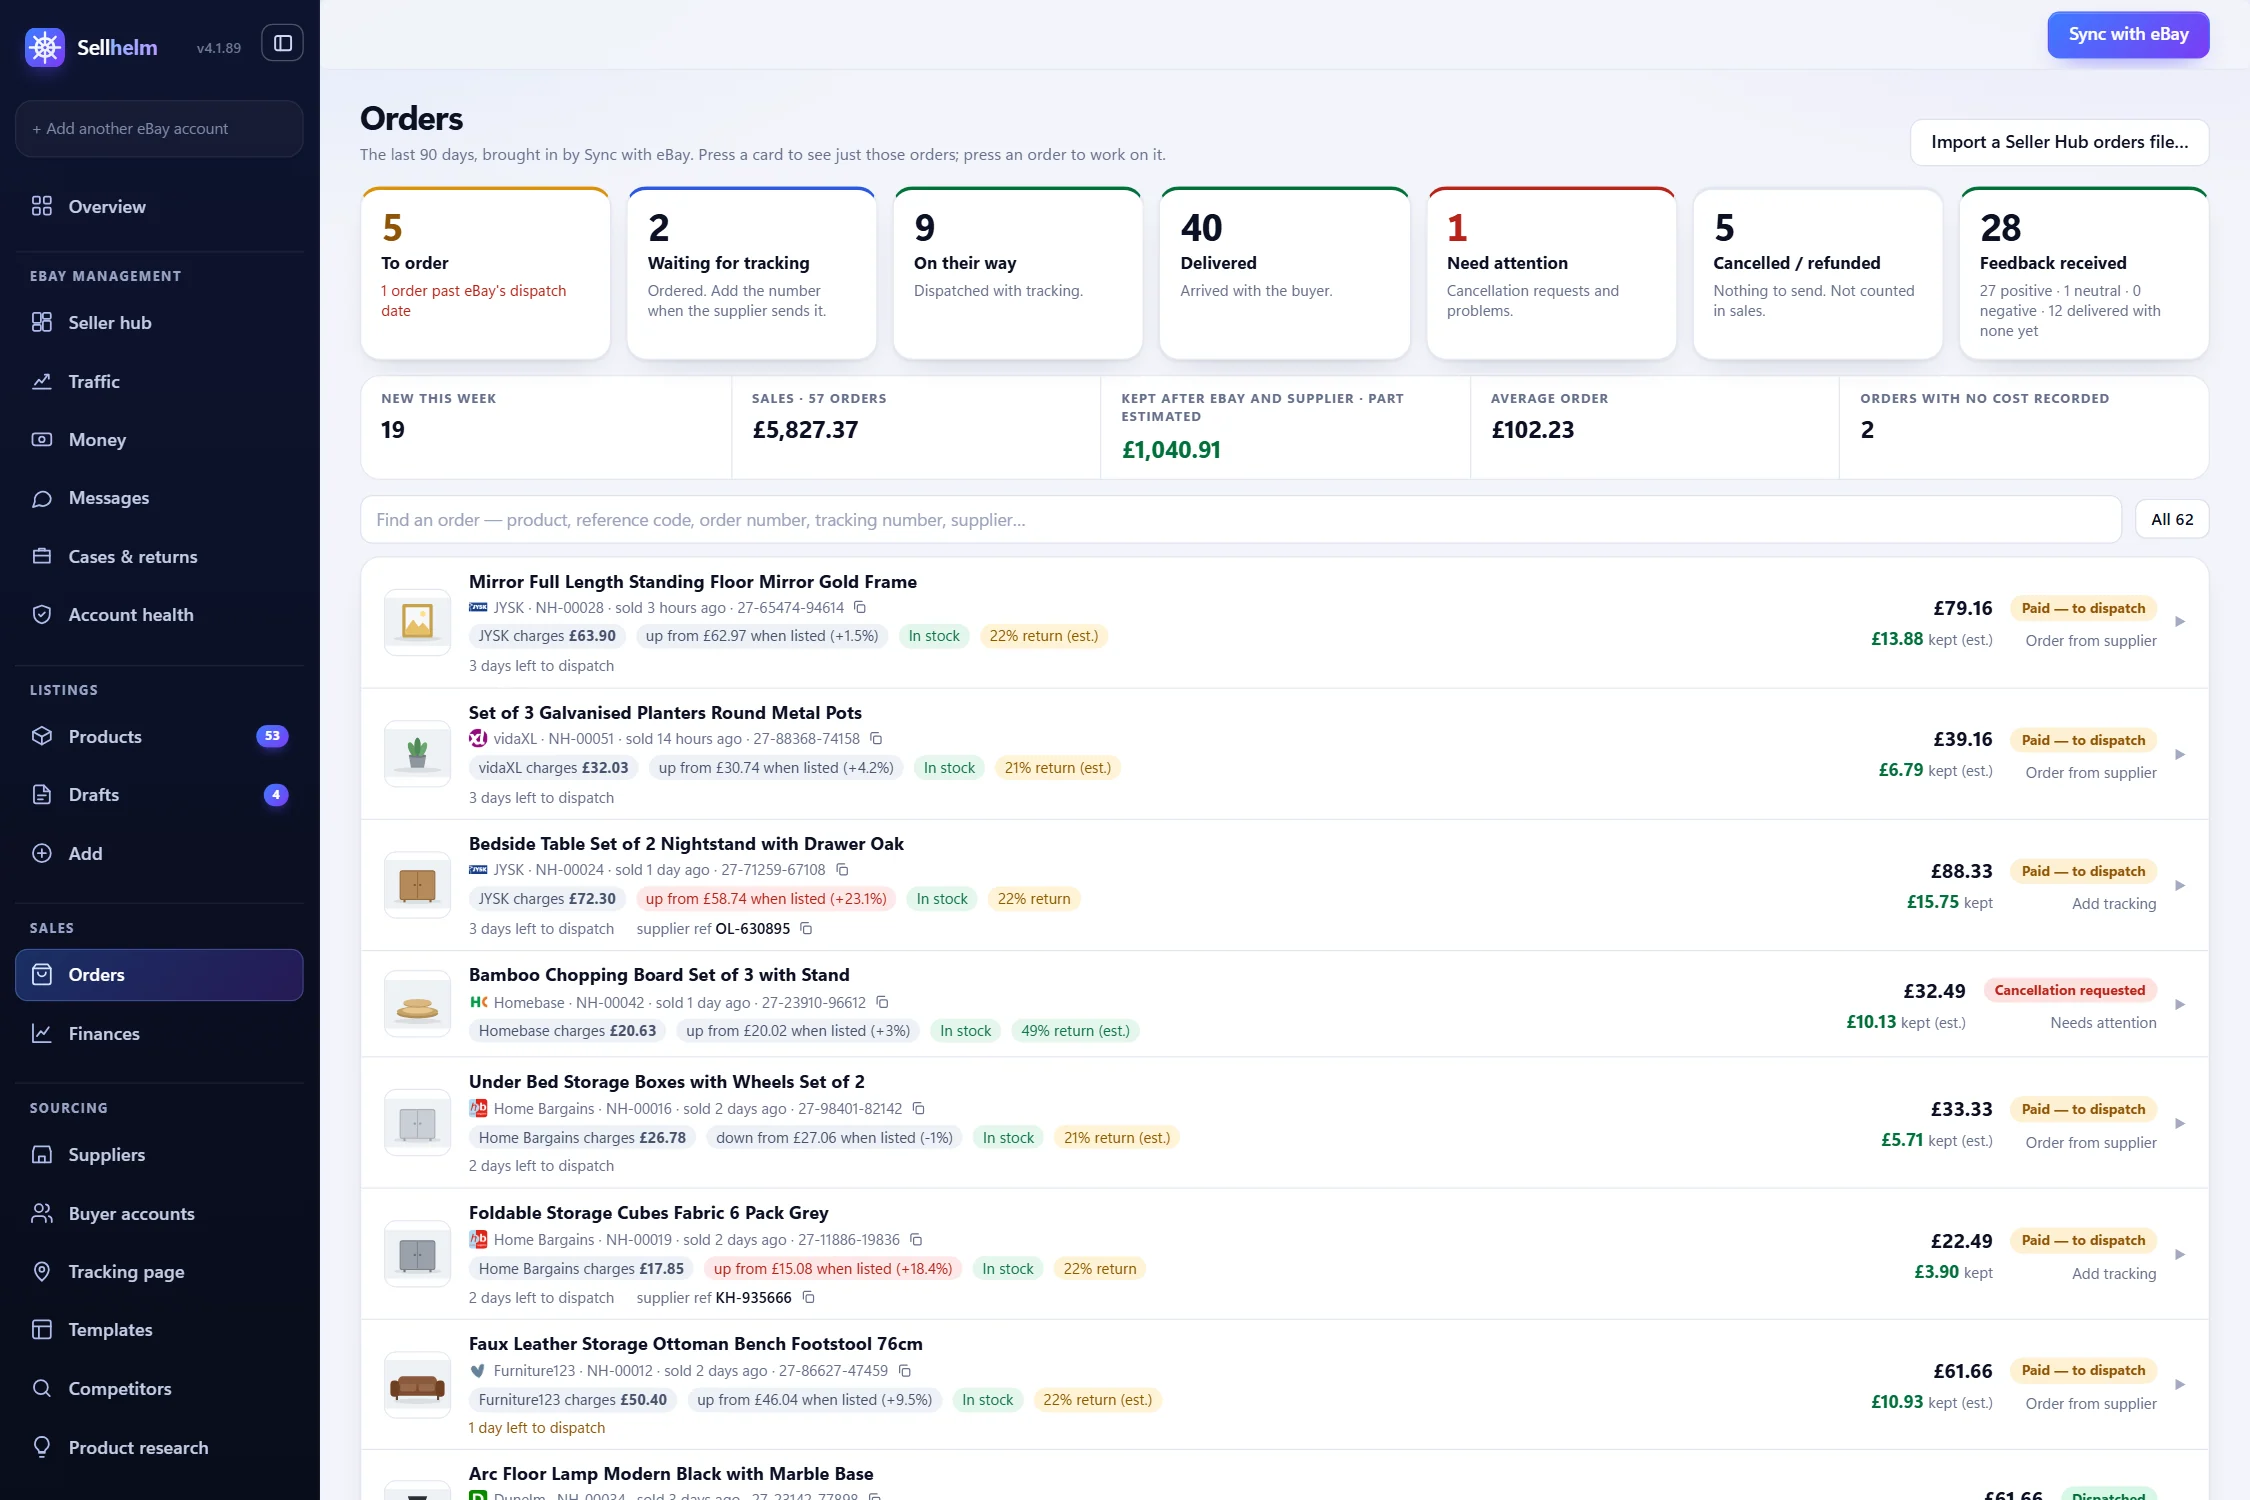Open Drafts in the sidebar
The image size is (2250, 1500).
[159, 795]
